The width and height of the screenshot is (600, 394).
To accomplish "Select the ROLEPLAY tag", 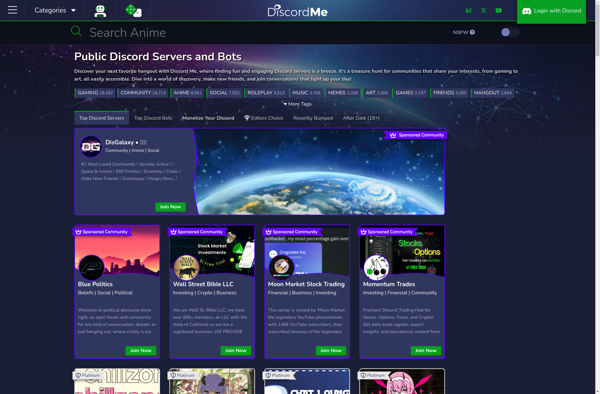I will click(266, 93).
